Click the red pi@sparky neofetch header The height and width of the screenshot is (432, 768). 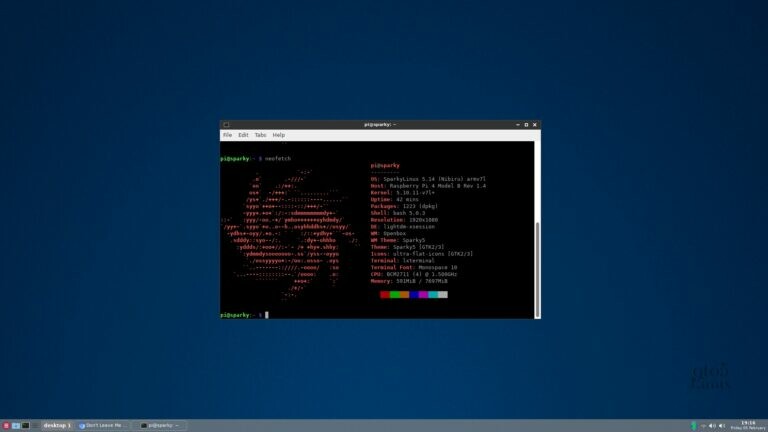coord(385,166)
